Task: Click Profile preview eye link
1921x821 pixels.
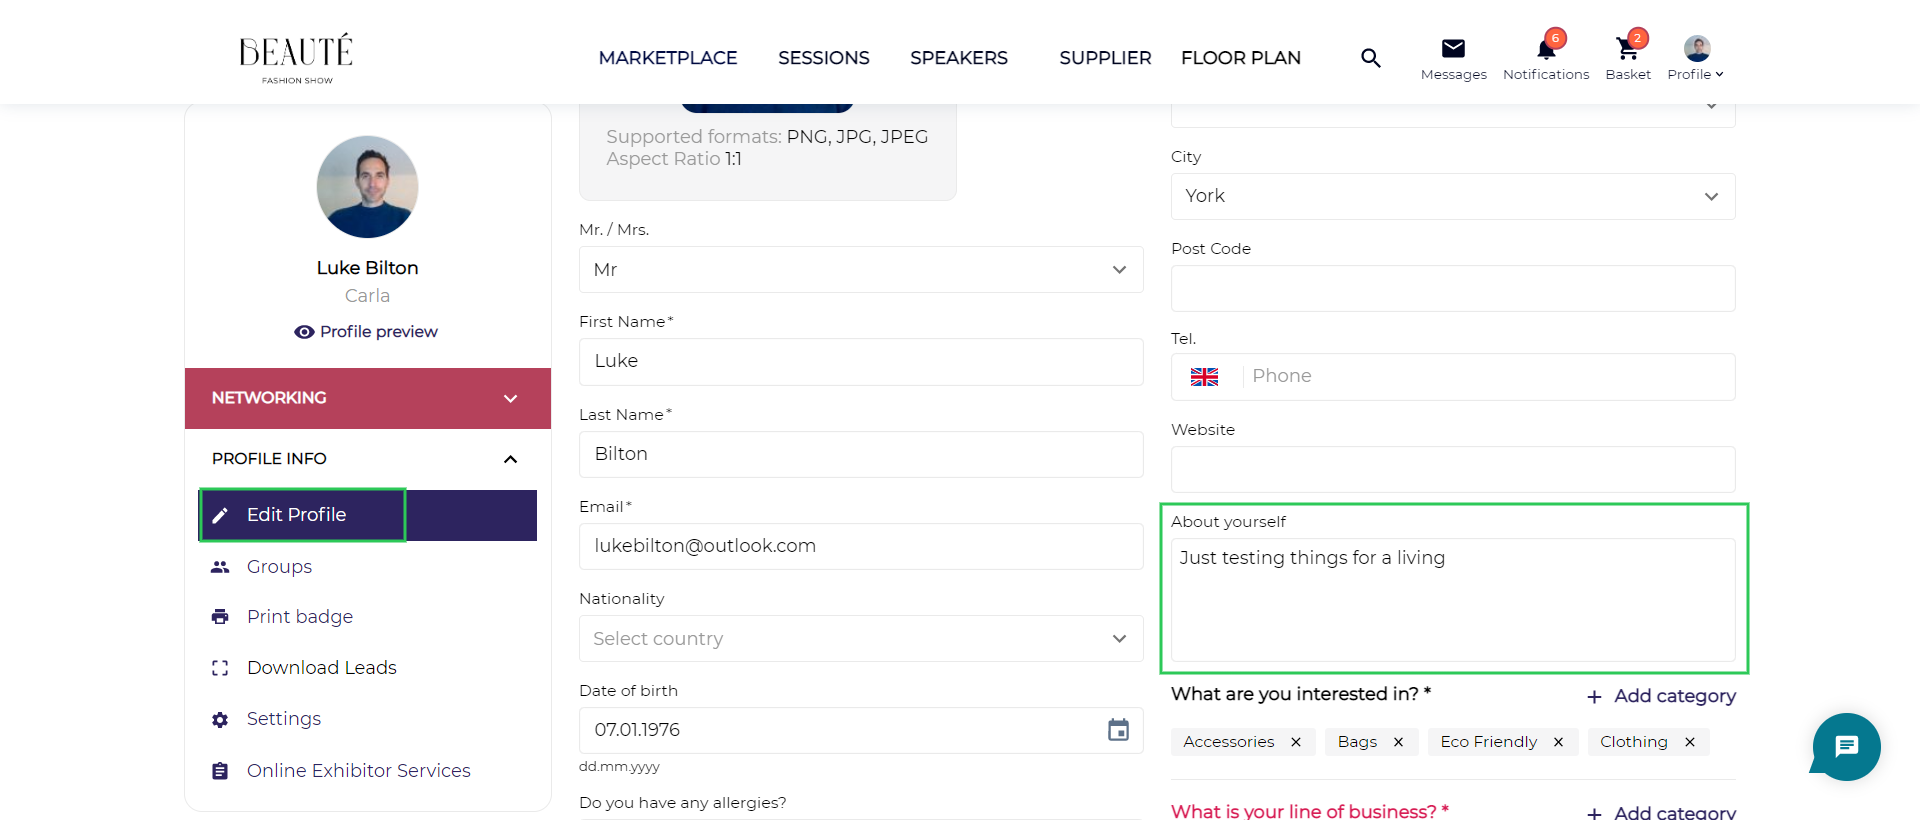Action: click(x=367, y=332)
